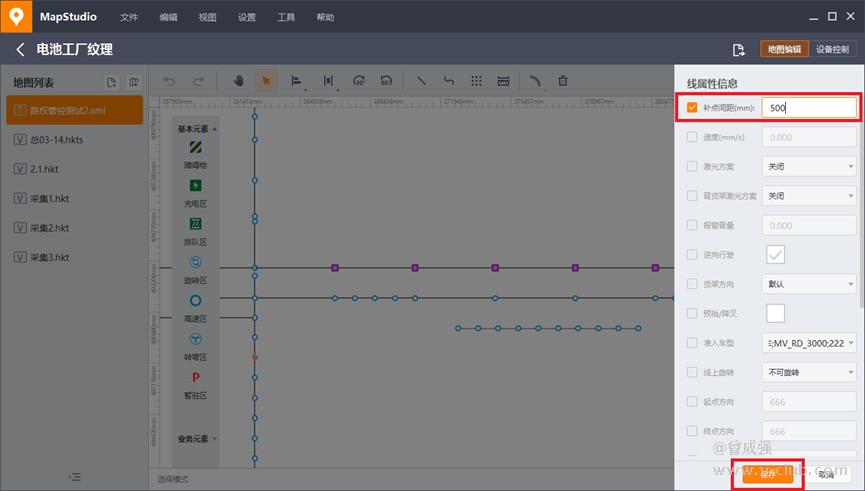Select the hand pan tool

click(x=238, y=81)
